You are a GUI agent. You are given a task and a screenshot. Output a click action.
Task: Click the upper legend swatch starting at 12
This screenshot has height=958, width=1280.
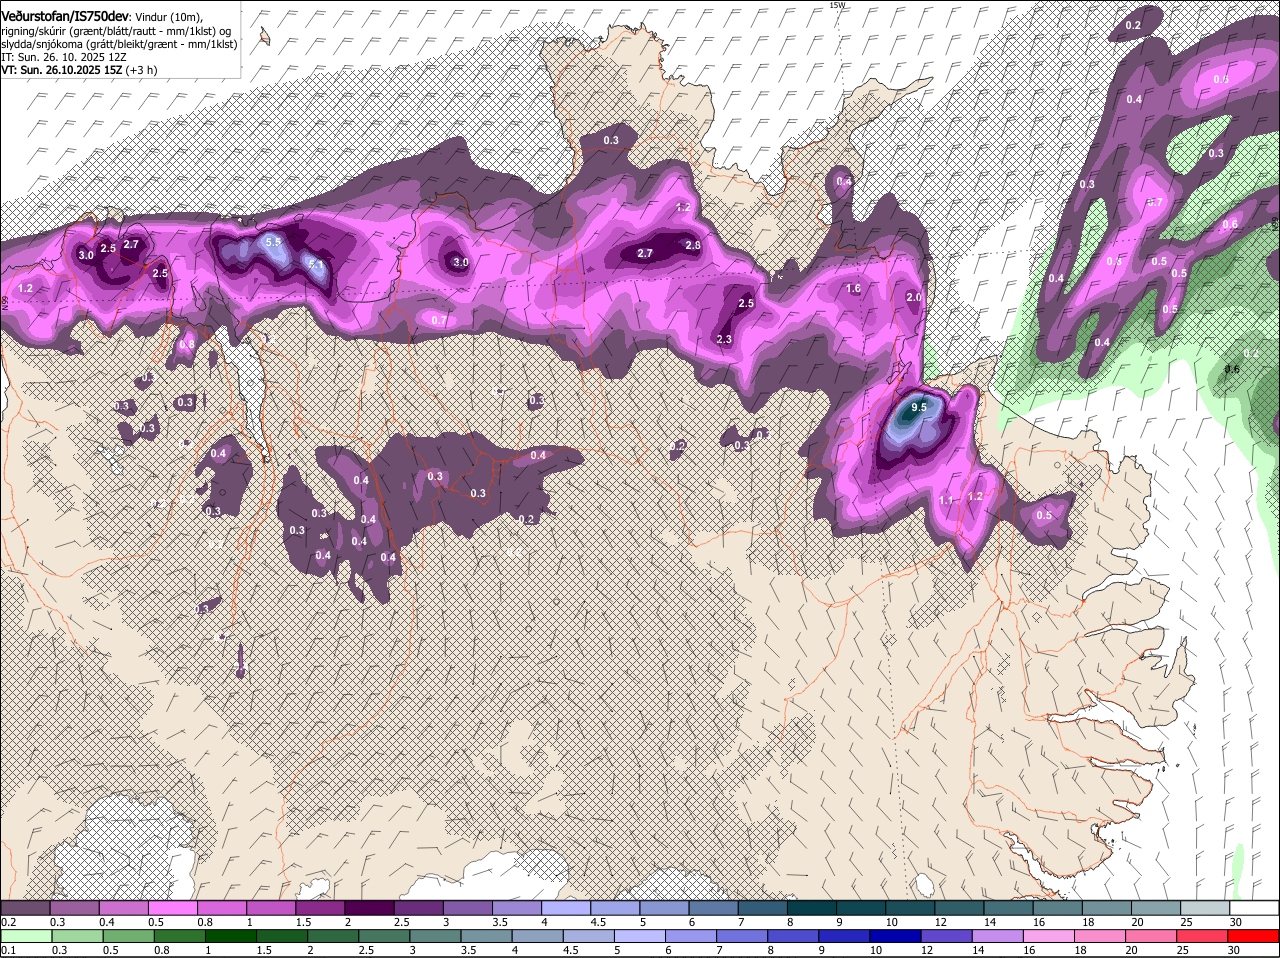pos(959,907)
